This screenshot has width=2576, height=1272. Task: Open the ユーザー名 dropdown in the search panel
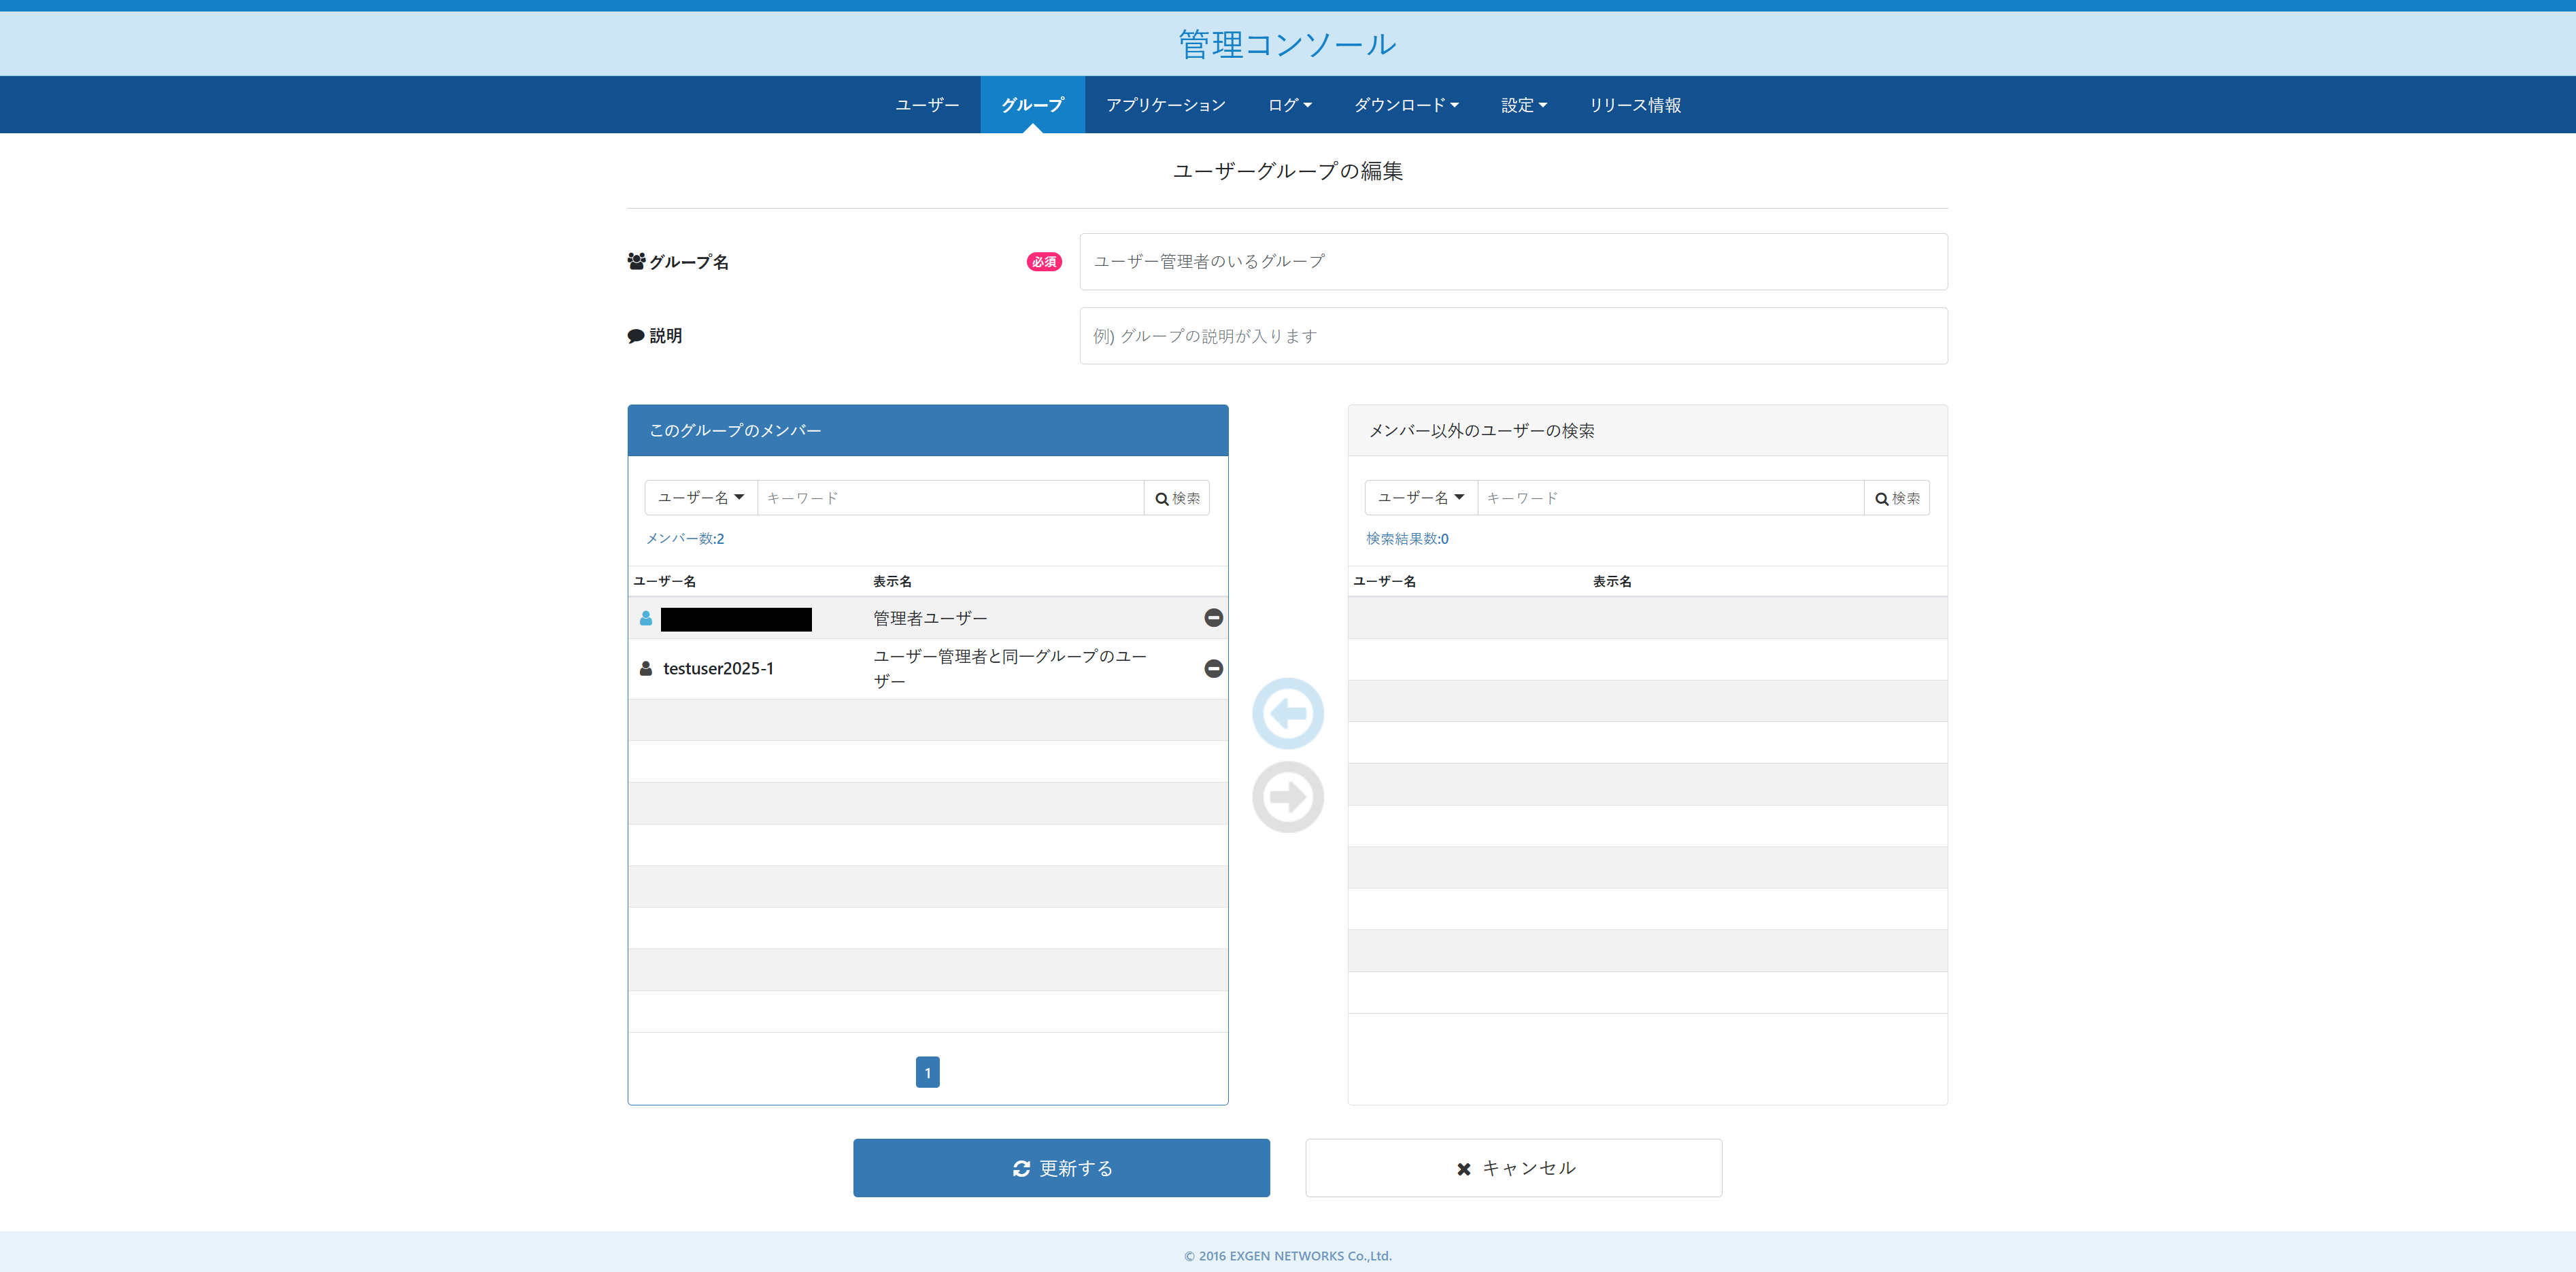1419,497
